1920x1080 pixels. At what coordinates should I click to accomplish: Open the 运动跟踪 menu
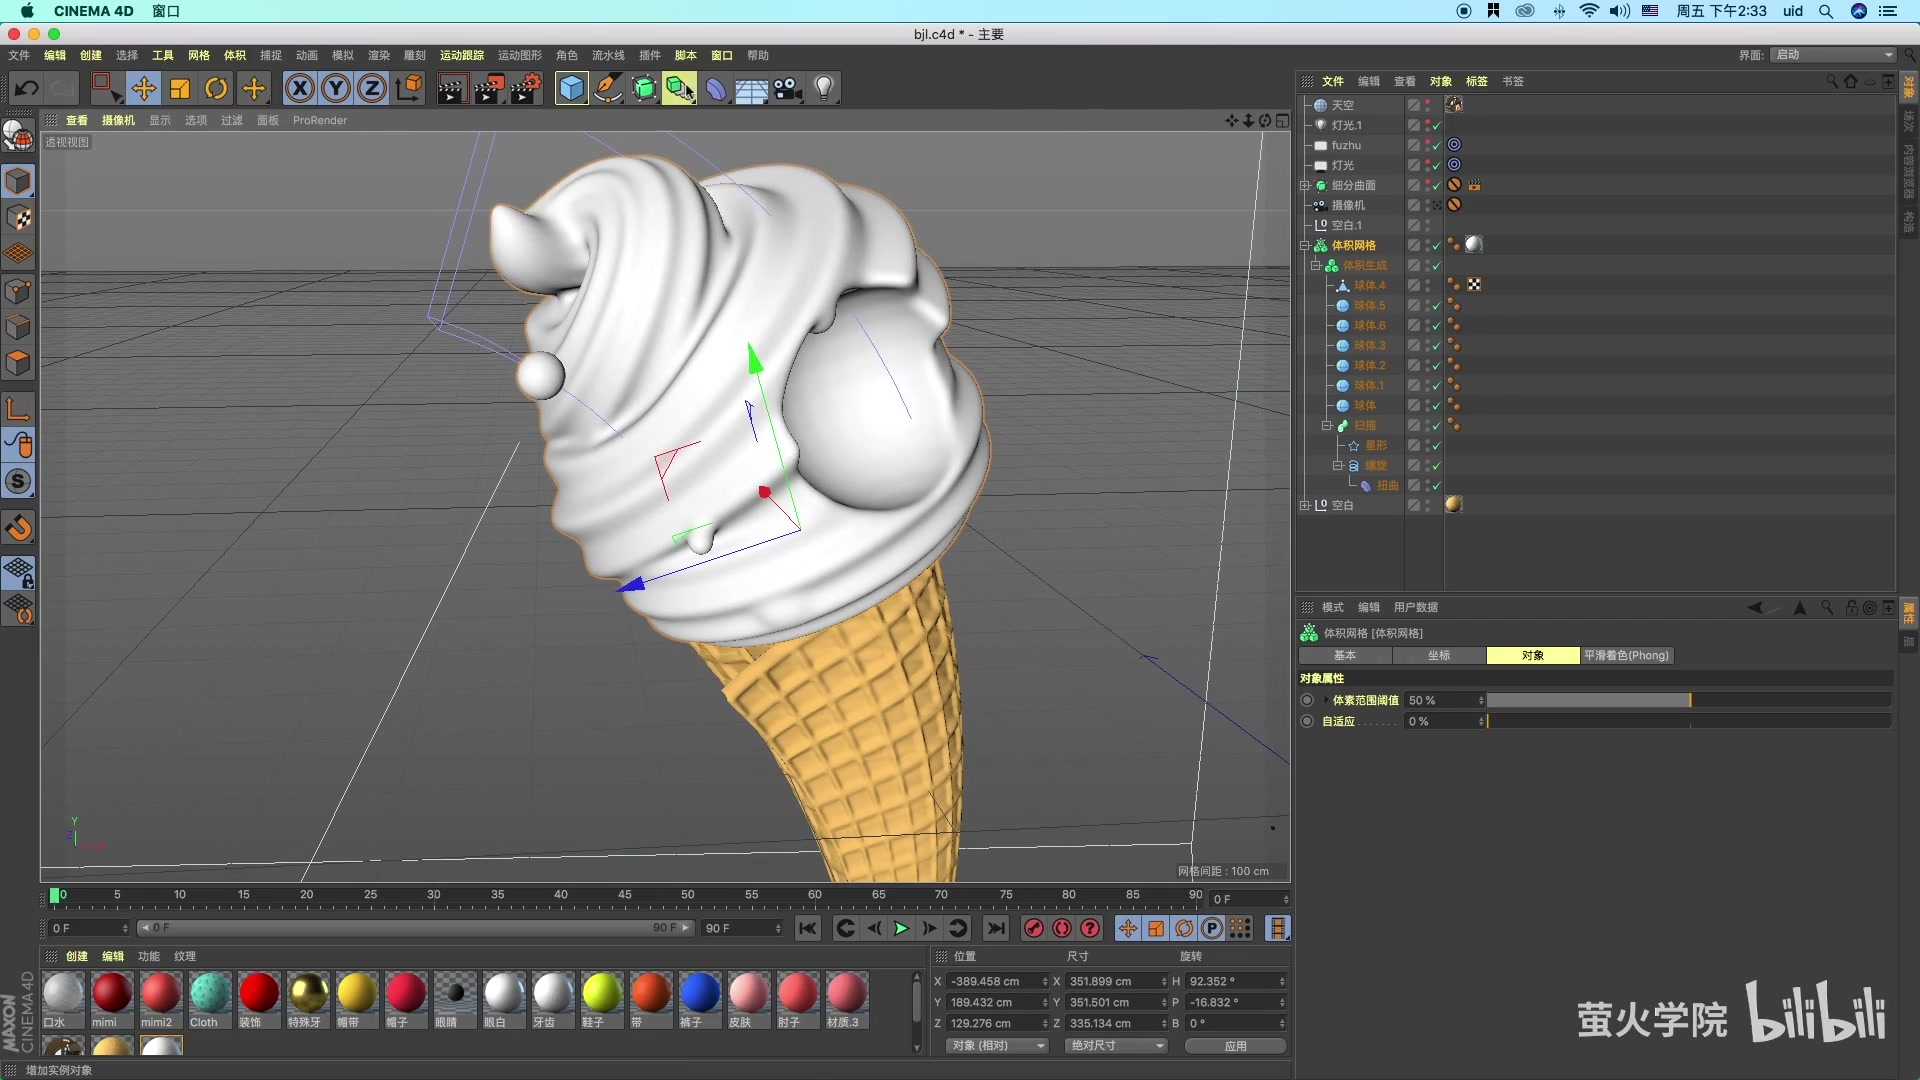point(461,55)
